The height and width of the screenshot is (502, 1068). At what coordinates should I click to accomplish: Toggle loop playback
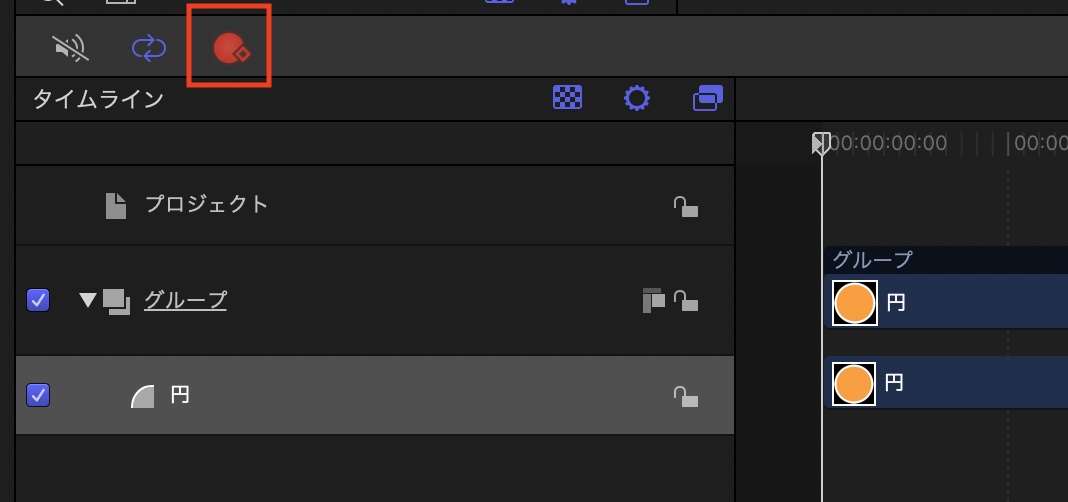click(x=149, y=46)
